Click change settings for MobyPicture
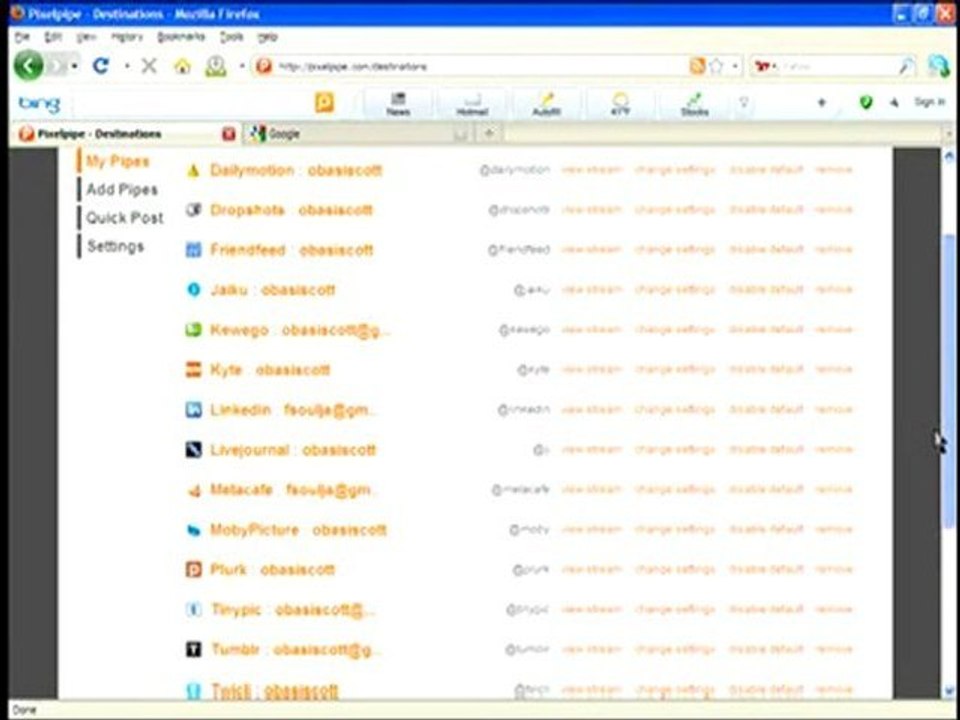The image size is (960, 720). (x=675, y=530)
